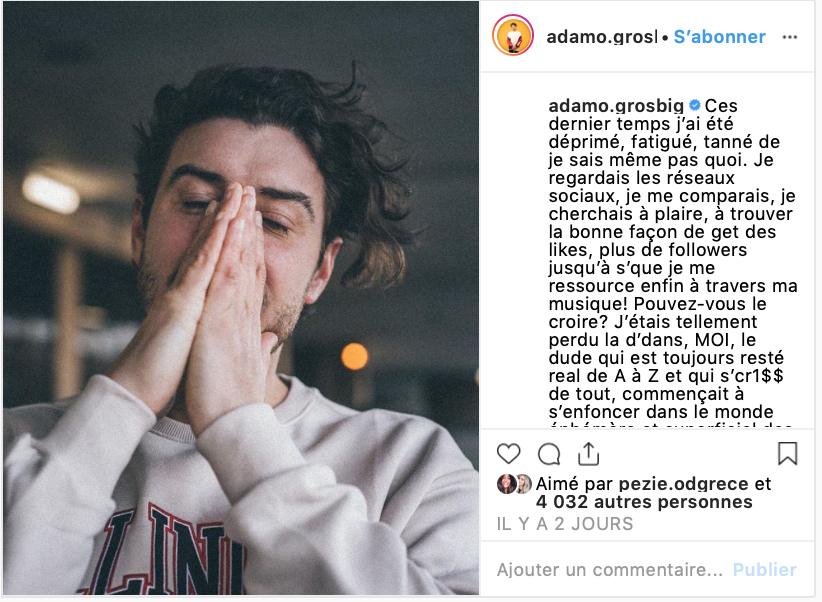Viewport: 822px width, 602px height.
Task: View the dark-haired liker's avatar
Action: [x=506, y=484]
